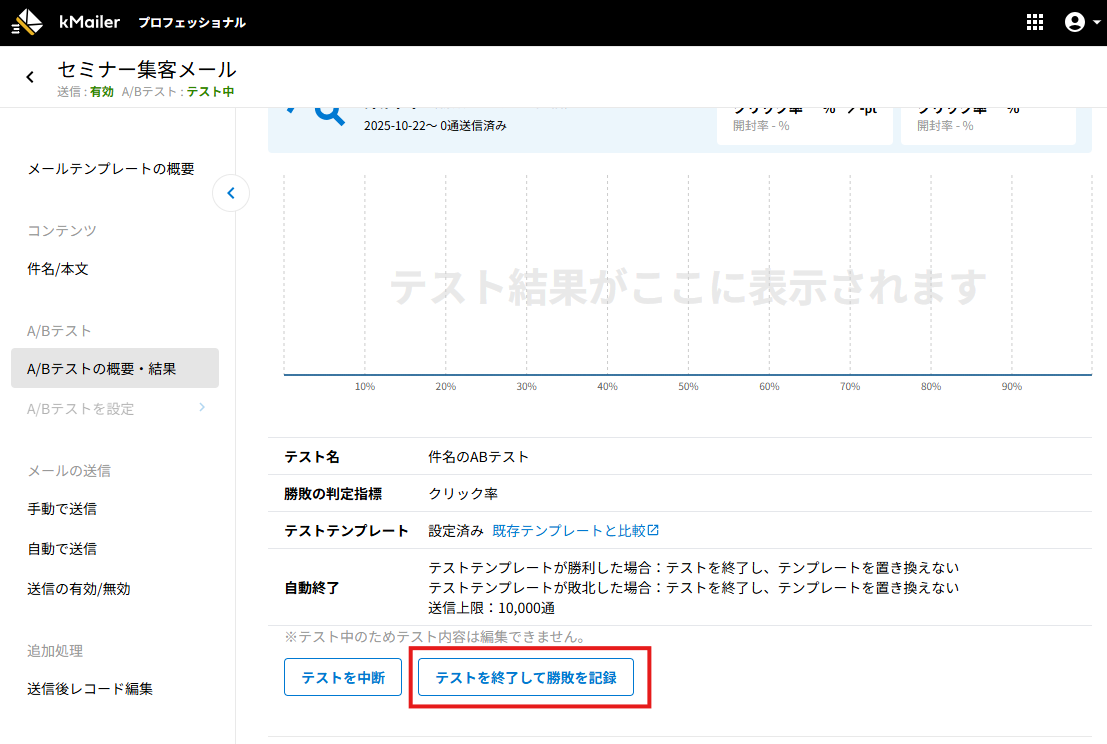Click the テストを中断 button
The height and width of the screenshot is (744, 1107).
(x=343, y=677)
